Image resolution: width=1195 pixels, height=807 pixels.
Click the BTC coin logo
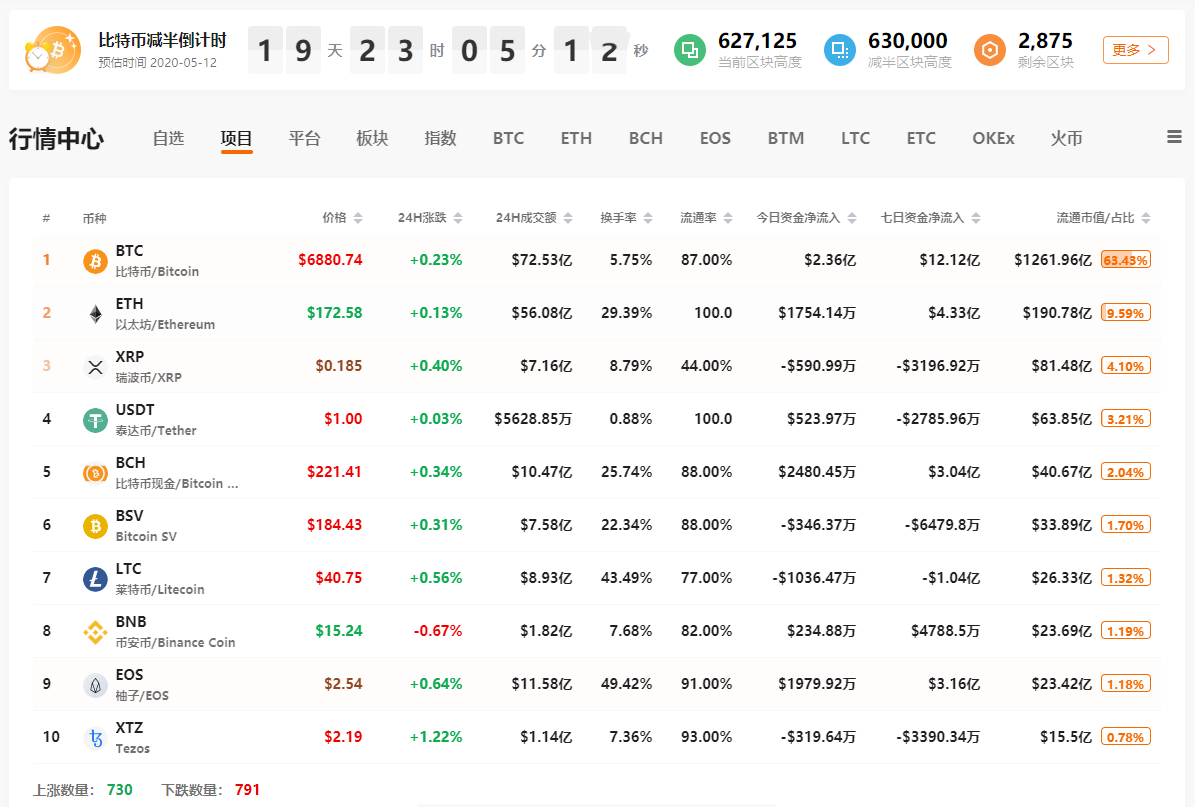click(95, 261)
